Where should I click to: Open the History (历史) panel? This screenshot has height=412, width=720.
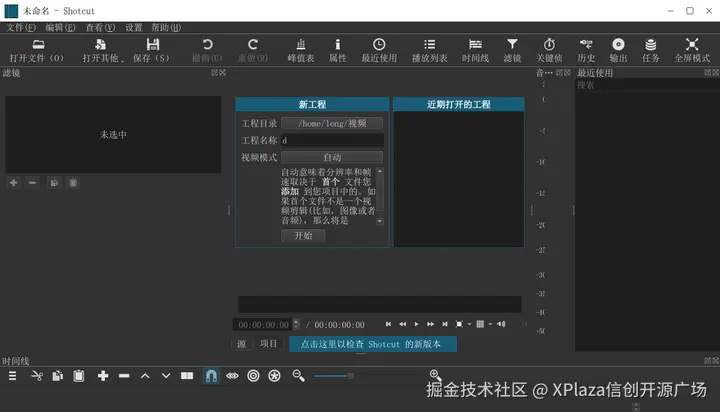(586, 51)
